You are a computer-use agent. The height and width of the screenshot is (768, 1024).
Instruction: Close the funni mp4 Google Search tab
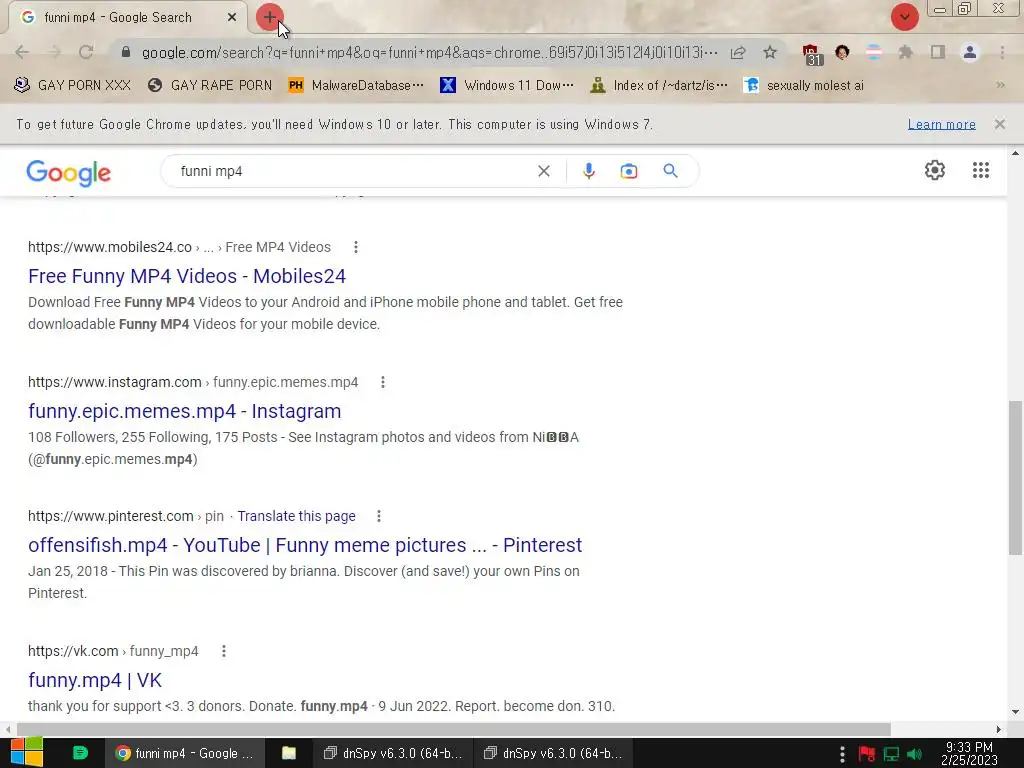(232, 18)
